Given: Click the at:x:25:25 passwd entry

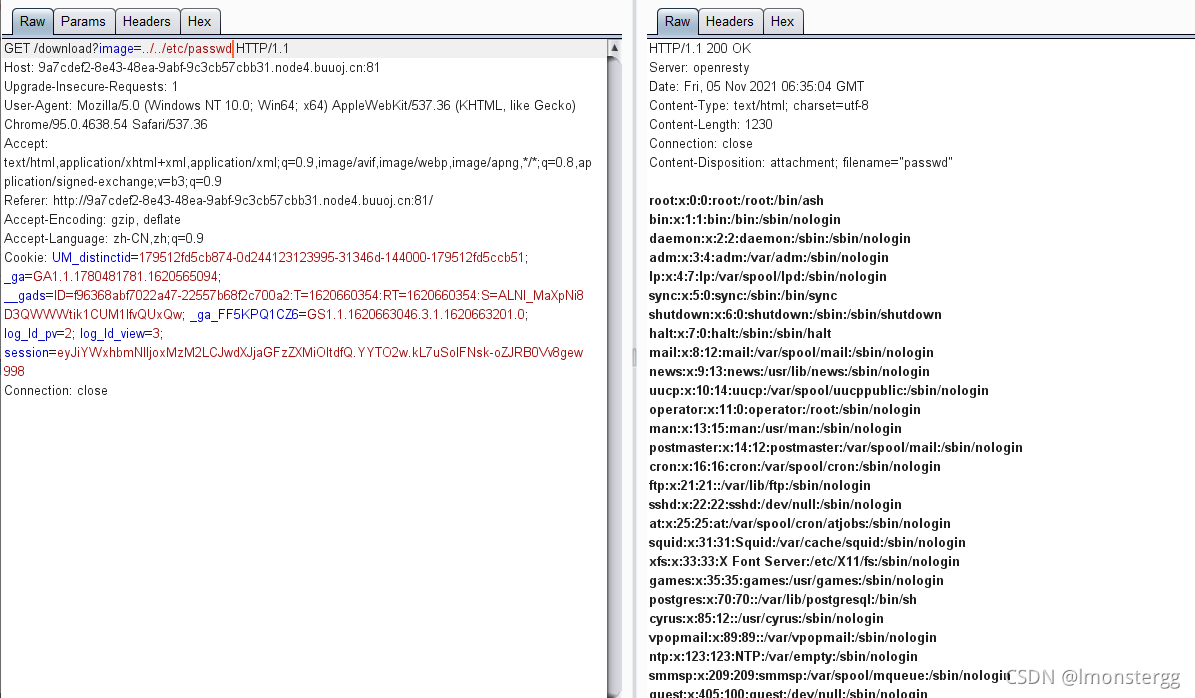Looking at the screenshot, I should coord(799,525).
